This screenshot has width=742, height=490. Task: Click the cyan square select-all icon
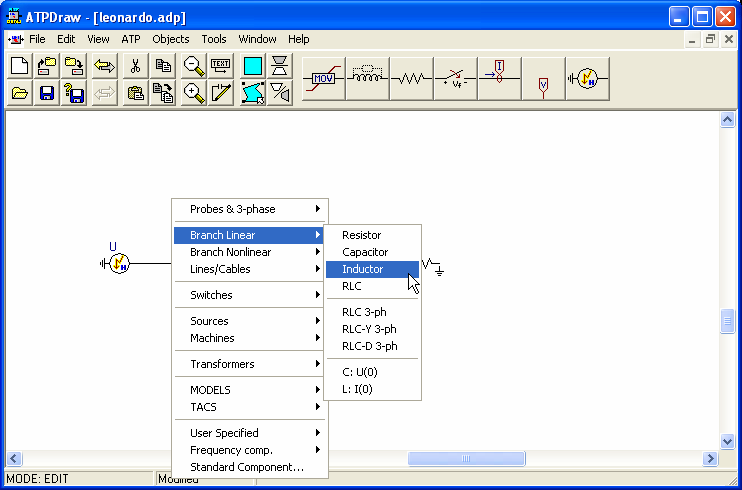pos(253,65)
